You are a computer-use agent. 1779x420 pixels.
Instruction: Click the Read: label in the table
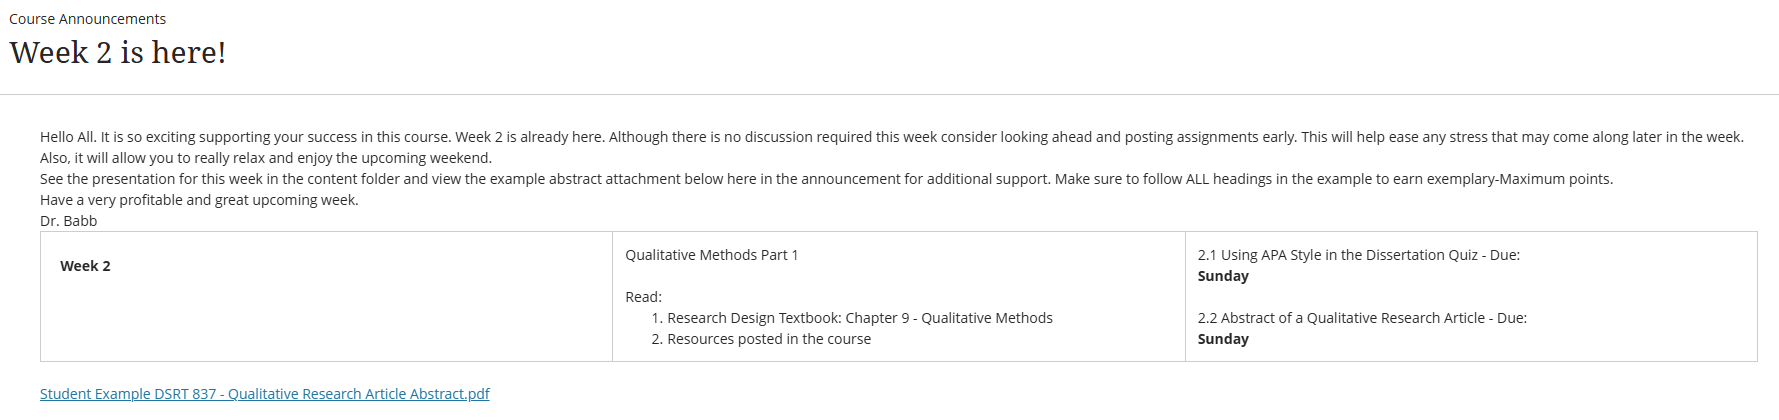click(644, 297)
